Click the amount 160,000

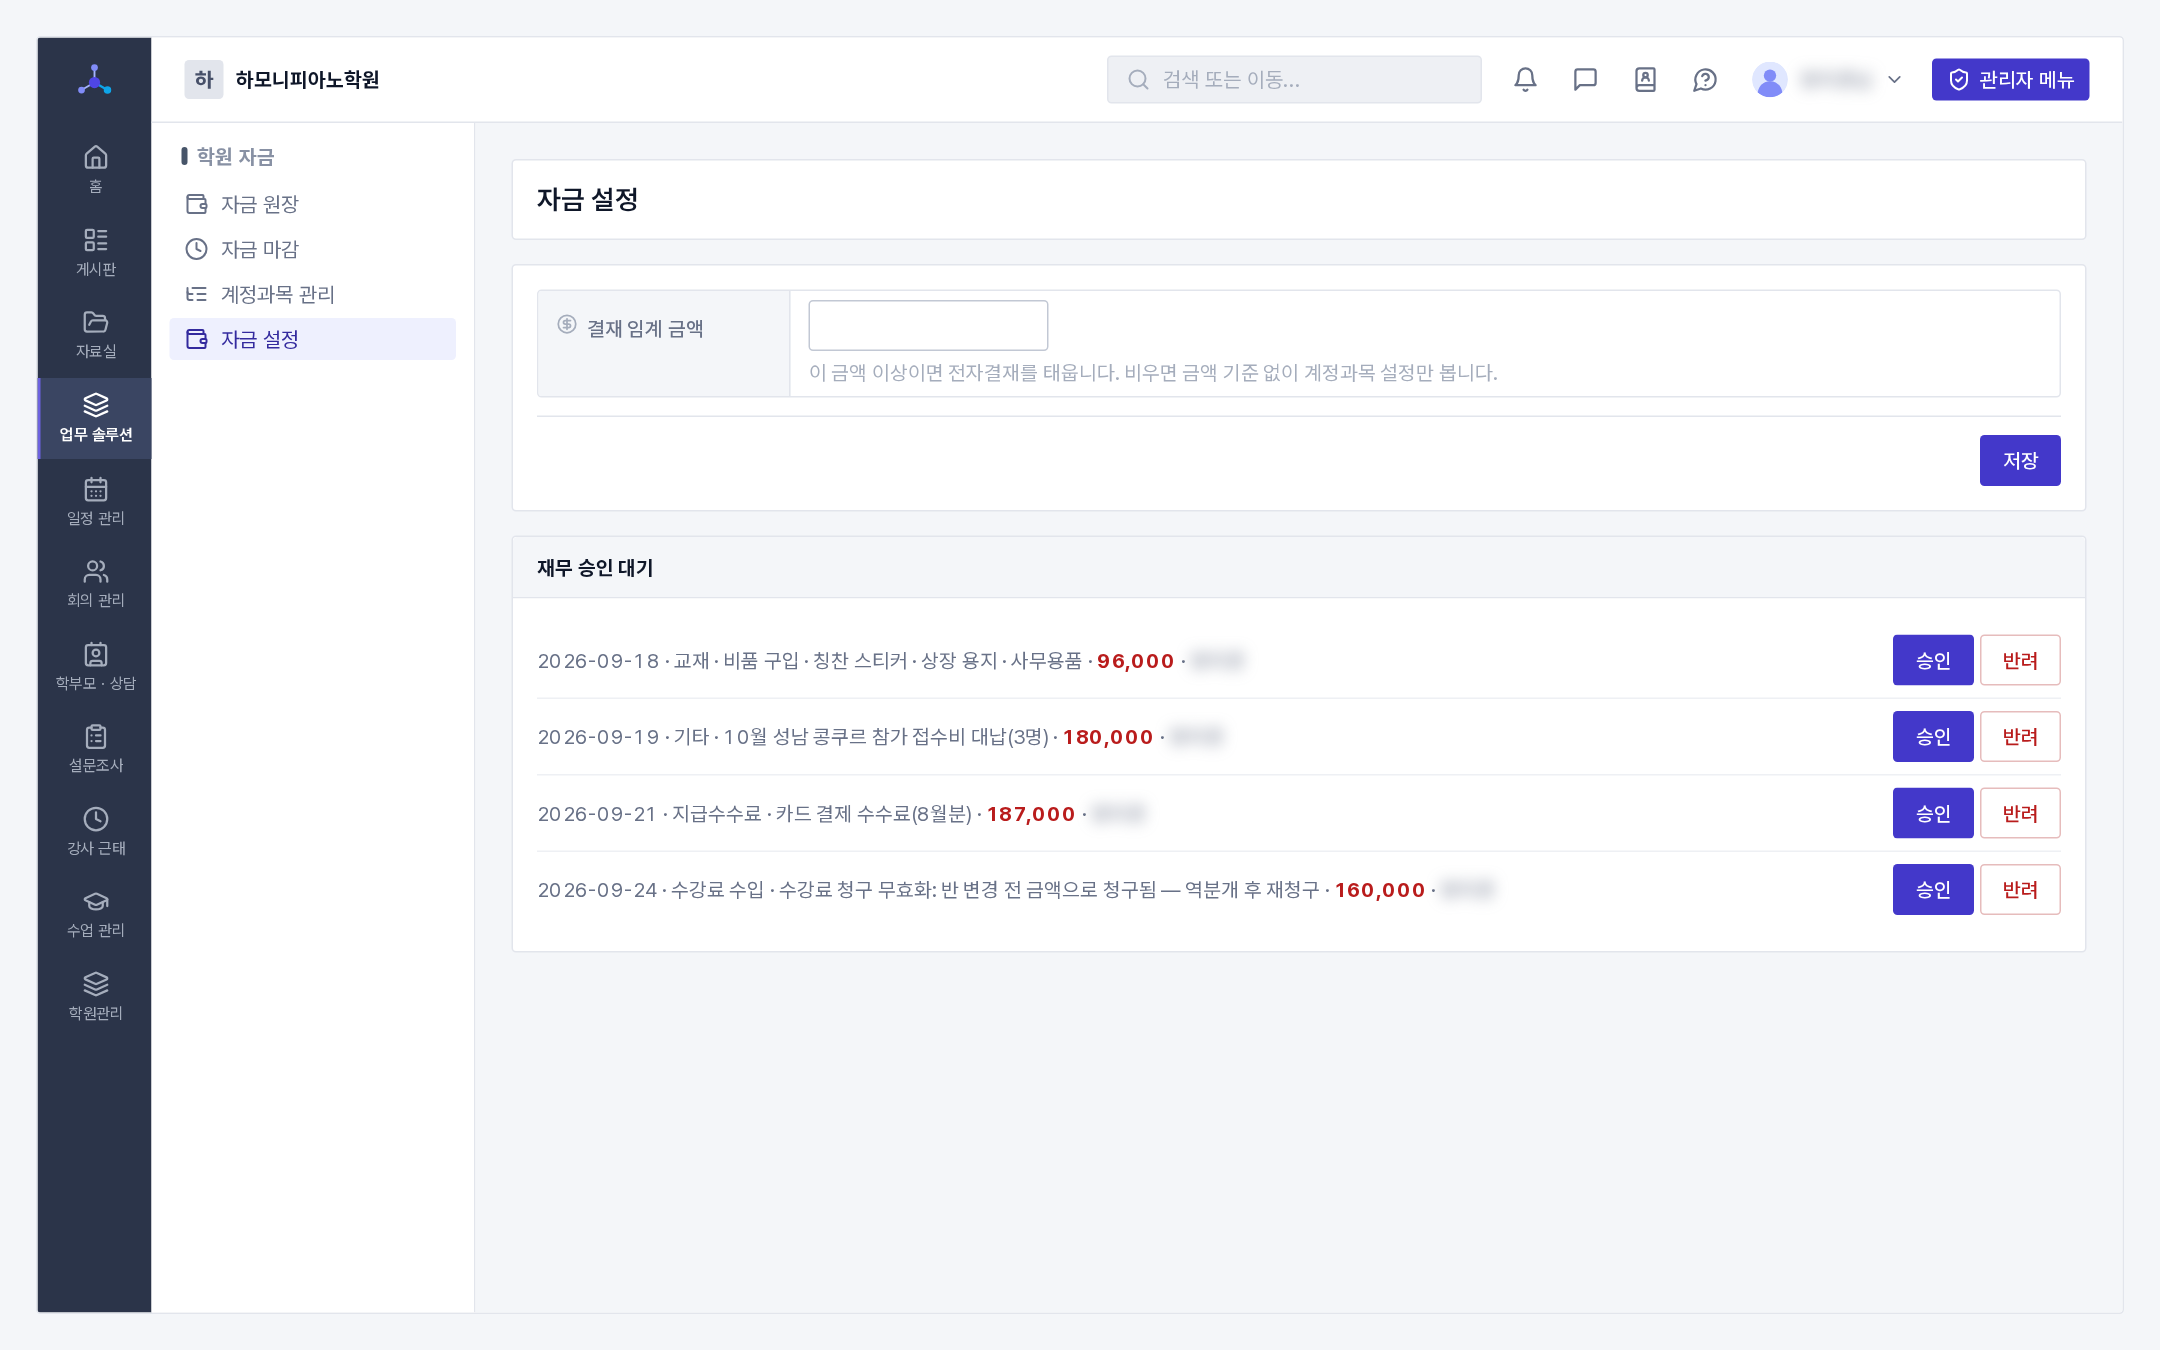(1380, 890)
